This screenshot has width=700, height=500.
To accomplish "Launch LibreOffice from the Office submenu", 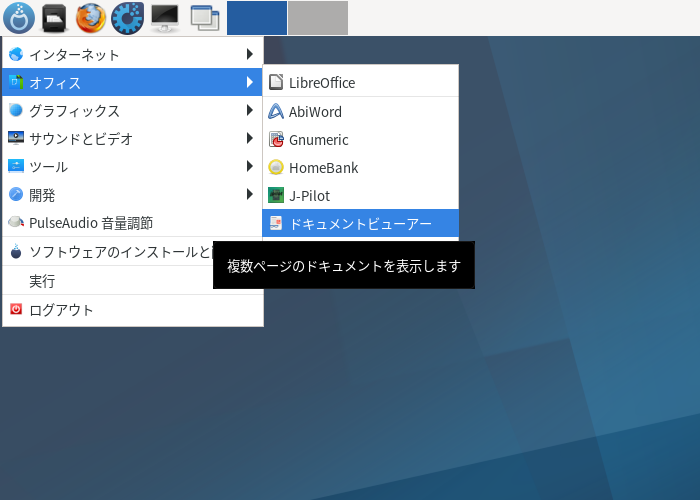I will [361, 82].
